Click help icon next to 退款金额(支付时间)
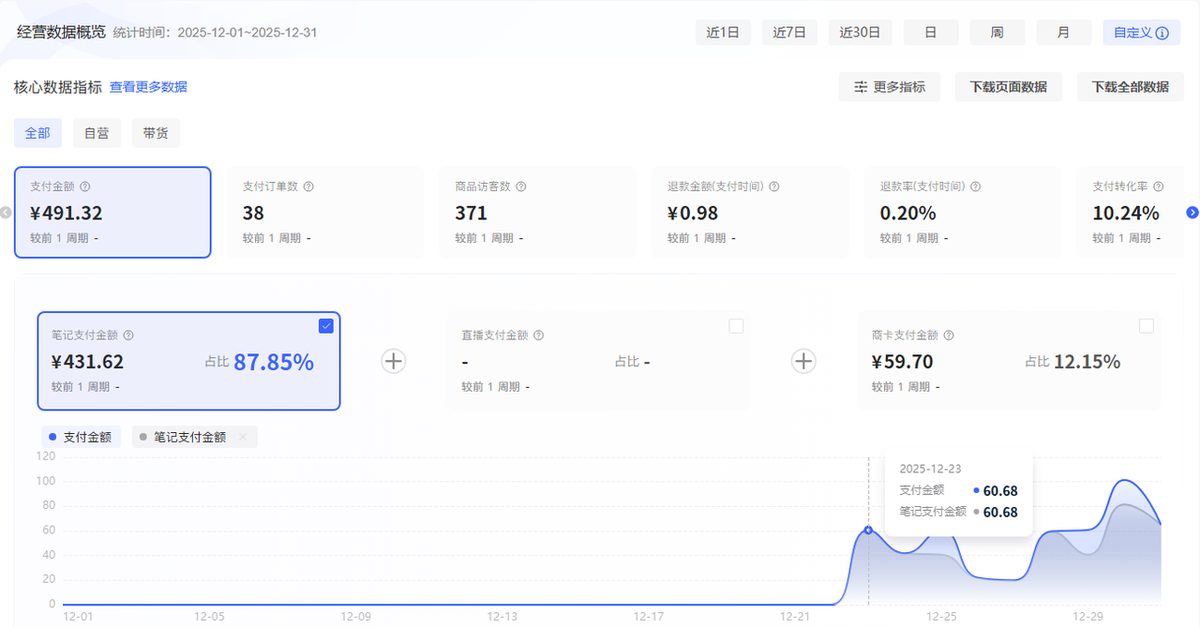 (775, 187)
